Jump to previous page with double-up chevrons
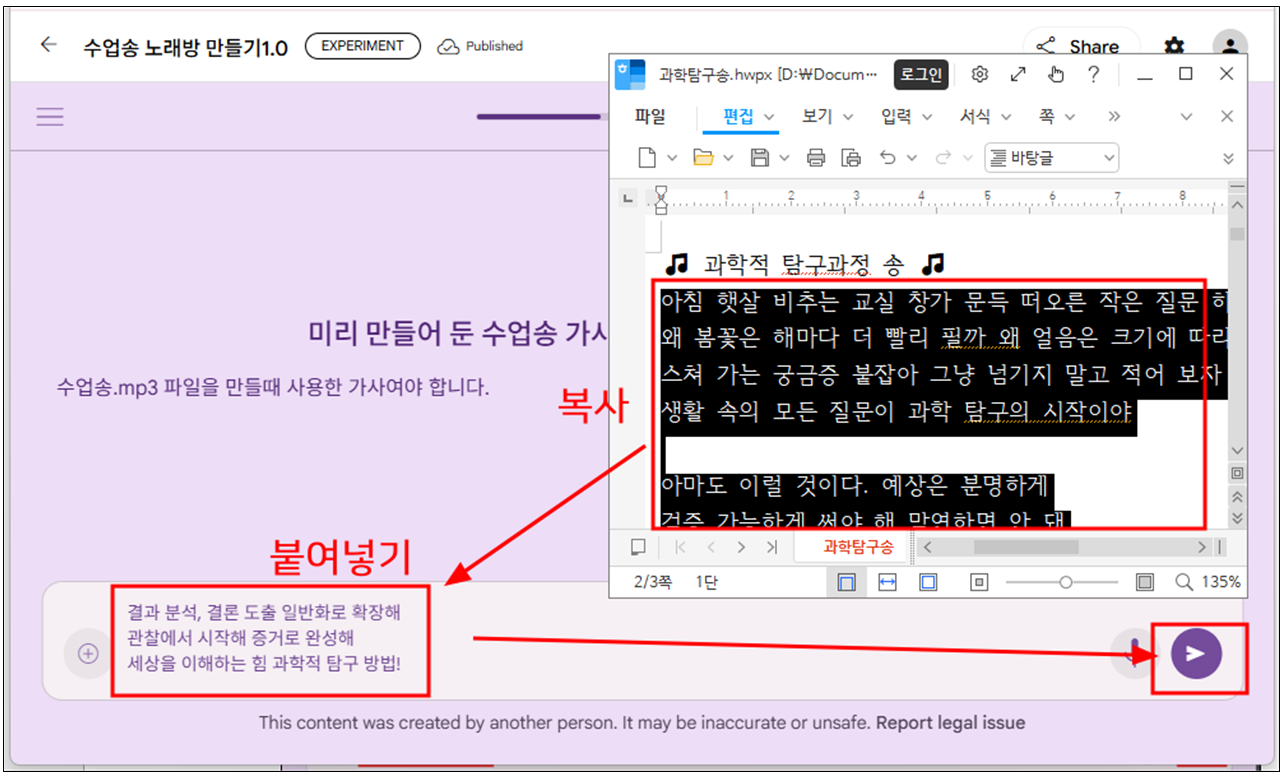The width and height of the screenshot is (1283, 777). (x=1237, y=496)
